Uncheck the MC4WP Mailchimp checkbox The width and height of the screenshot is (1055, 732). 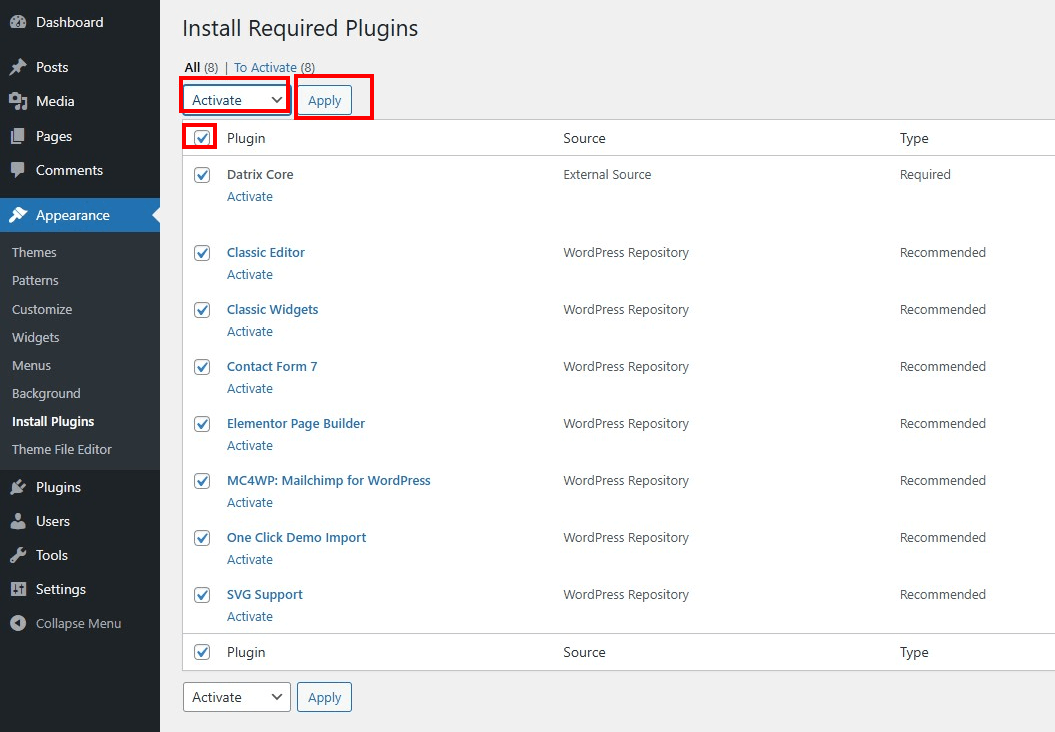click(202, 481)
